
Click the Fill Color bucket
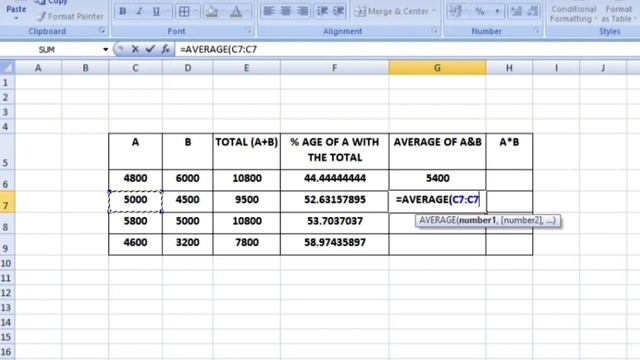[212, 11]
